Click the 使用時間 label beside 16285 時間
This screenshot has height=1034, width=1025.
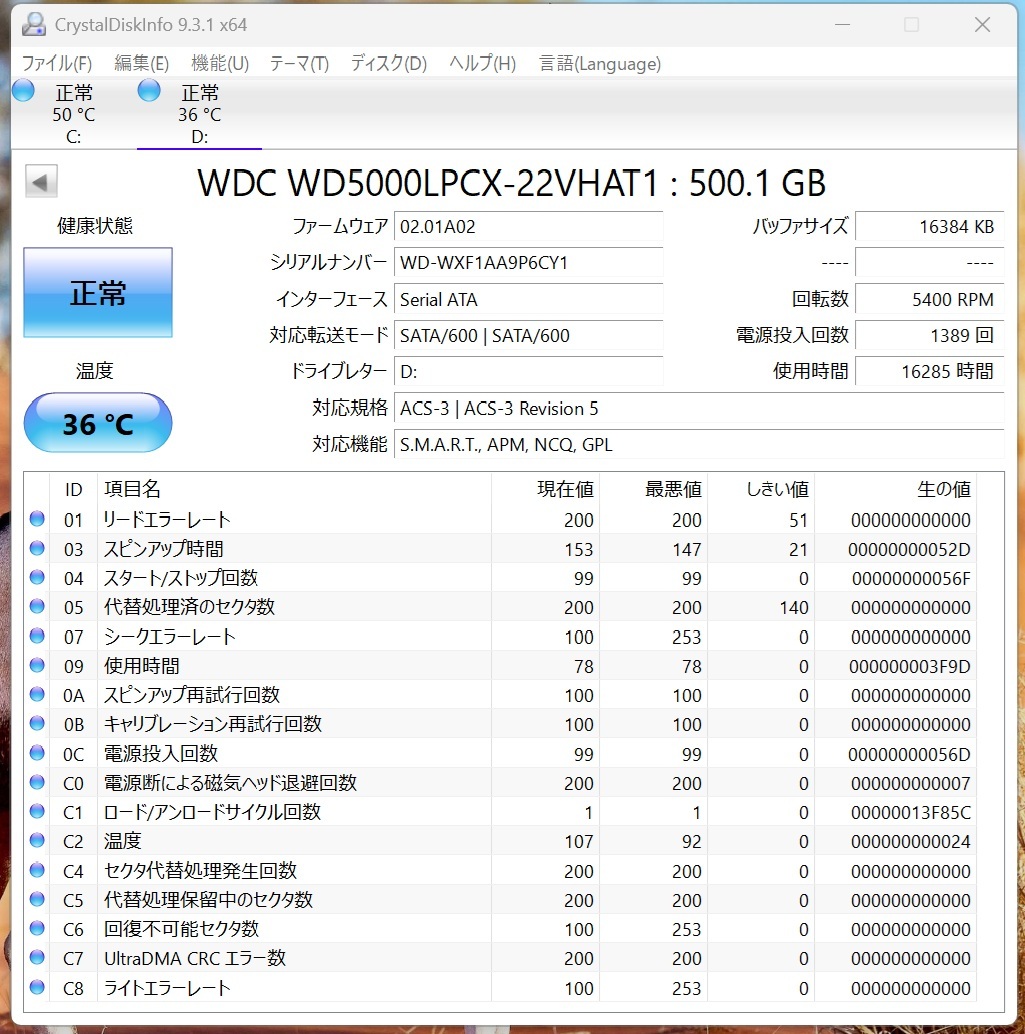(811, 371)
